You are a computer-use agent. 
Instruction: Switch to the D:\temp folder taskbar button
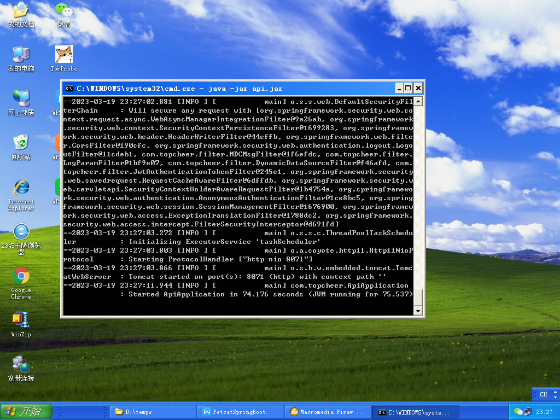coord(153,412)
